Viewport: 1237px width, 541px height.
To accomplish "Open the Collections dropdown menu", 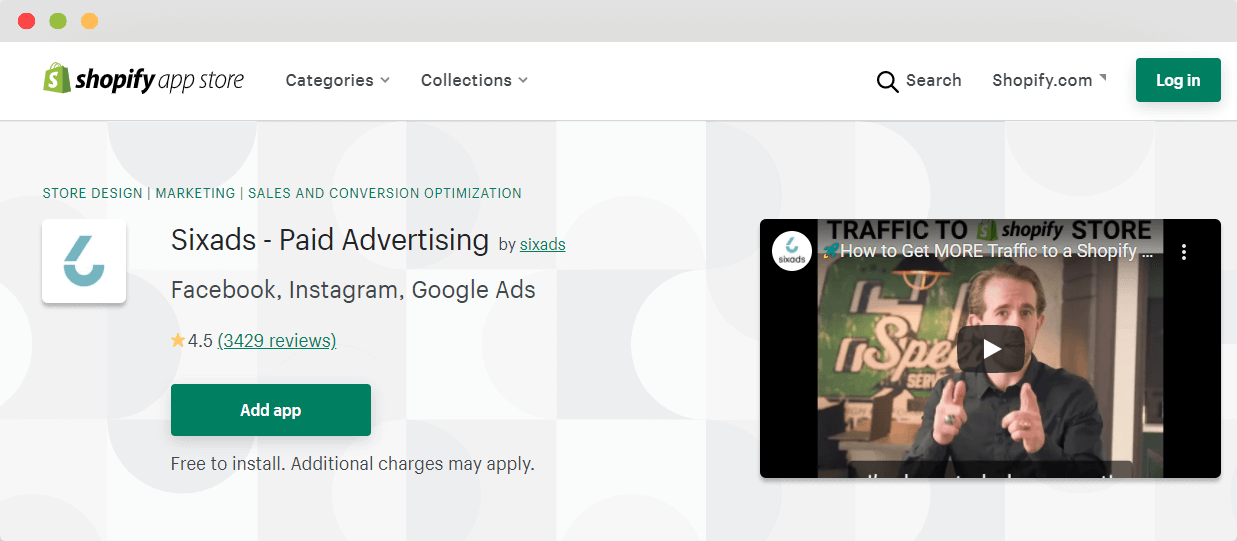I will pos(474,80).
